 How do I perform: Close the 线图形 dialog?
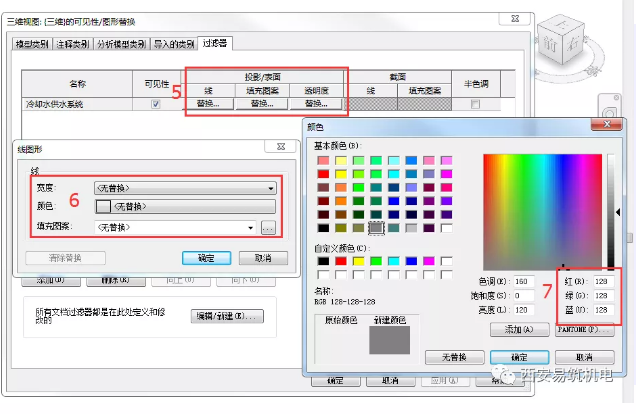coord(281,146)
